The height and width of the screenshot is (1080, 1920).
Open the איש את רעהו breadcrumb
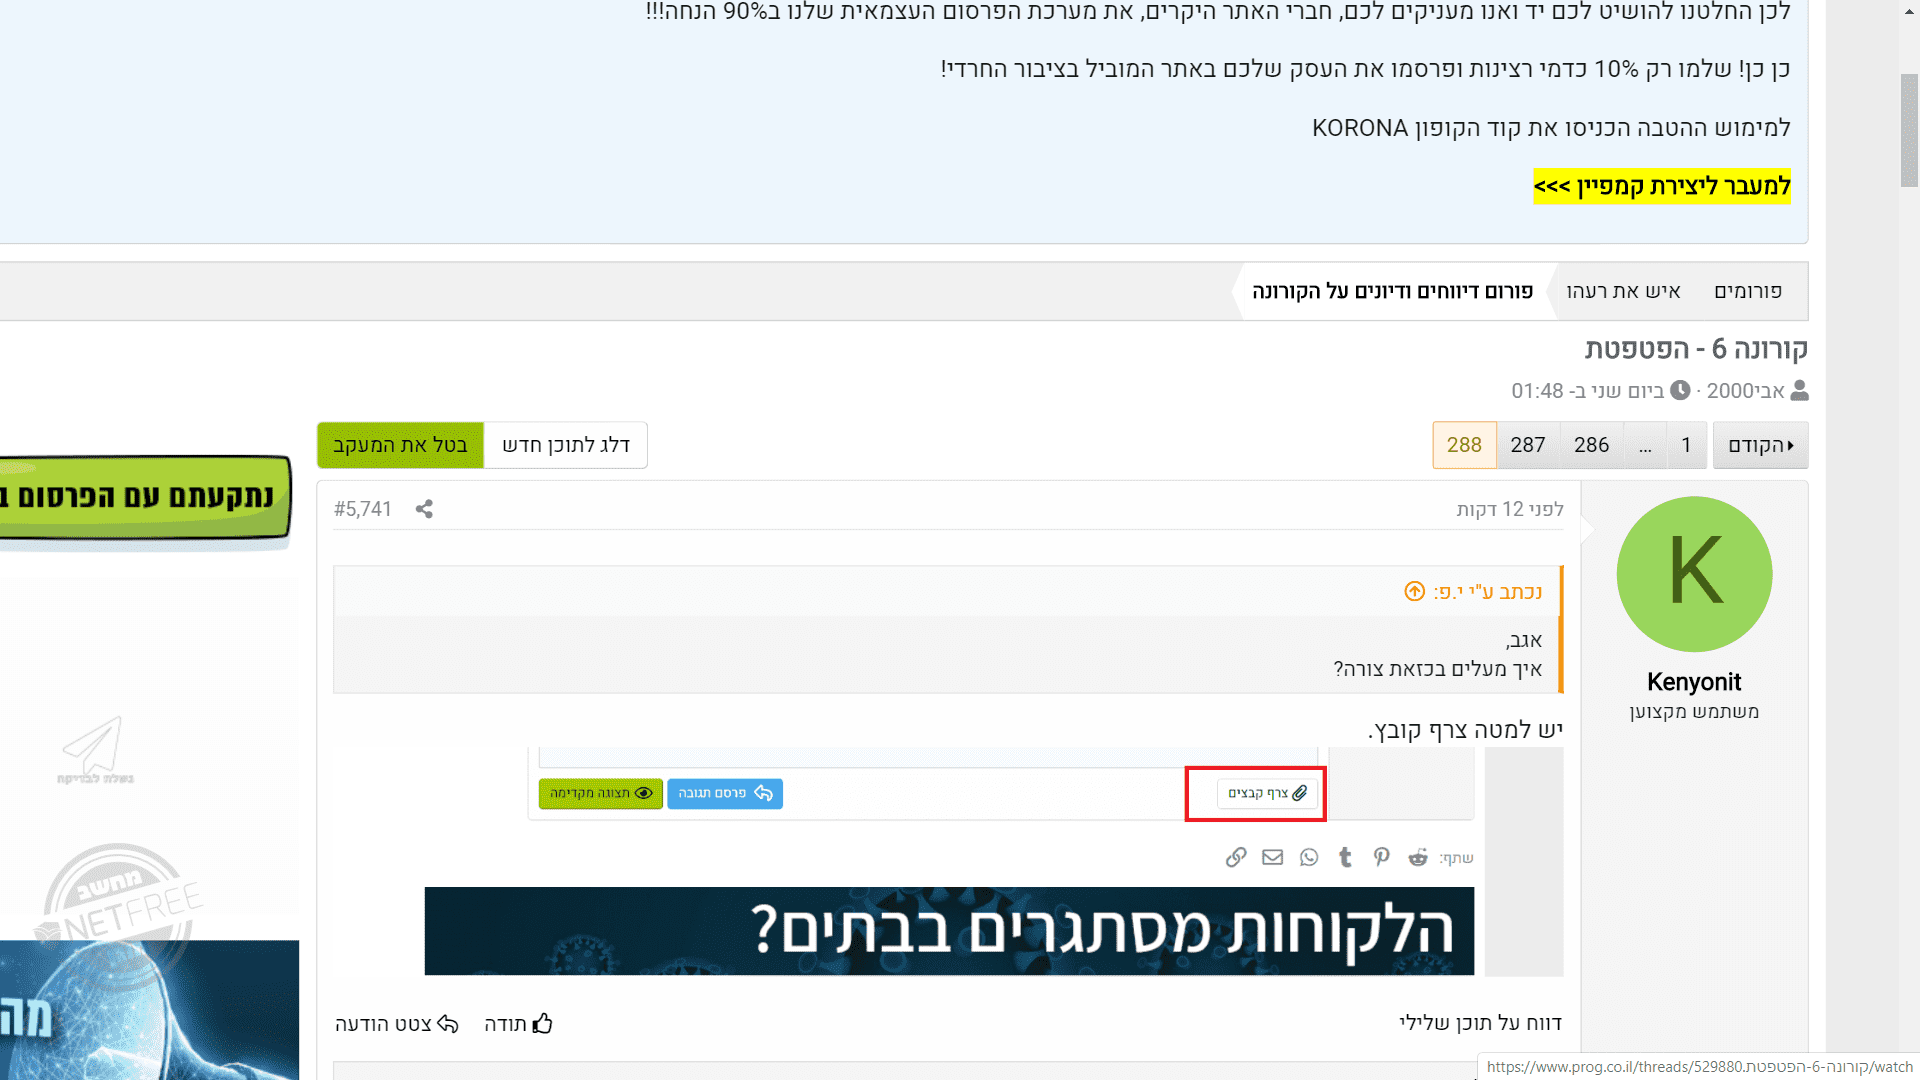pyautogui.click(x=1622, y=291)
